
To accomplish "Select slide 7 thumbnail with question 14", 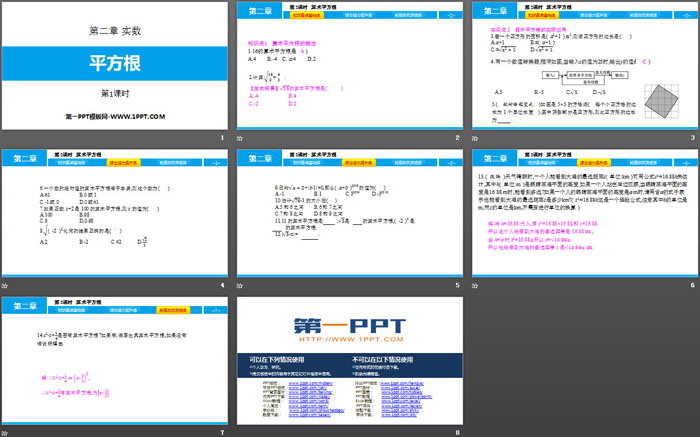I will 115,360.
